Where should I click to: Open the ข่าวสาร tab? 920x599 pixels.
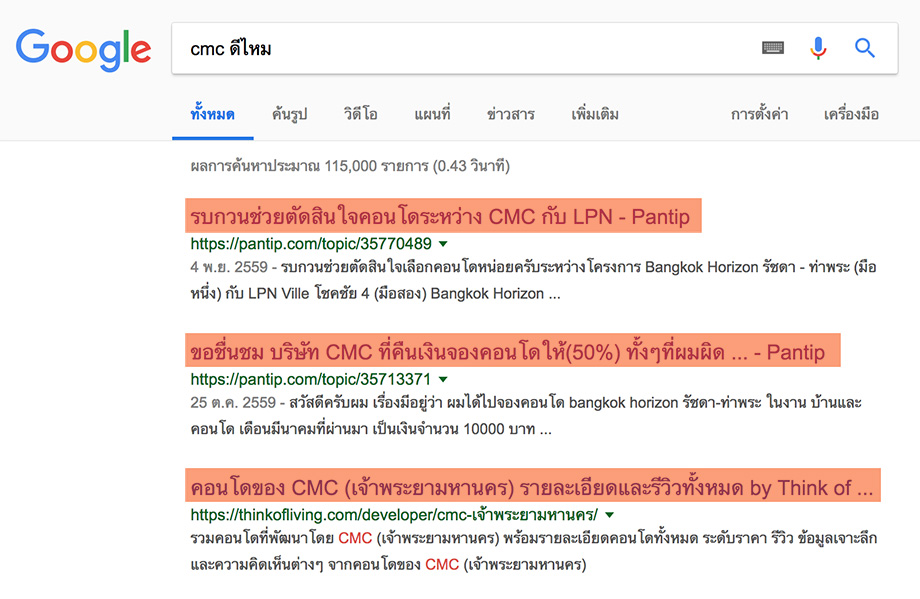[x=510, y=113]
